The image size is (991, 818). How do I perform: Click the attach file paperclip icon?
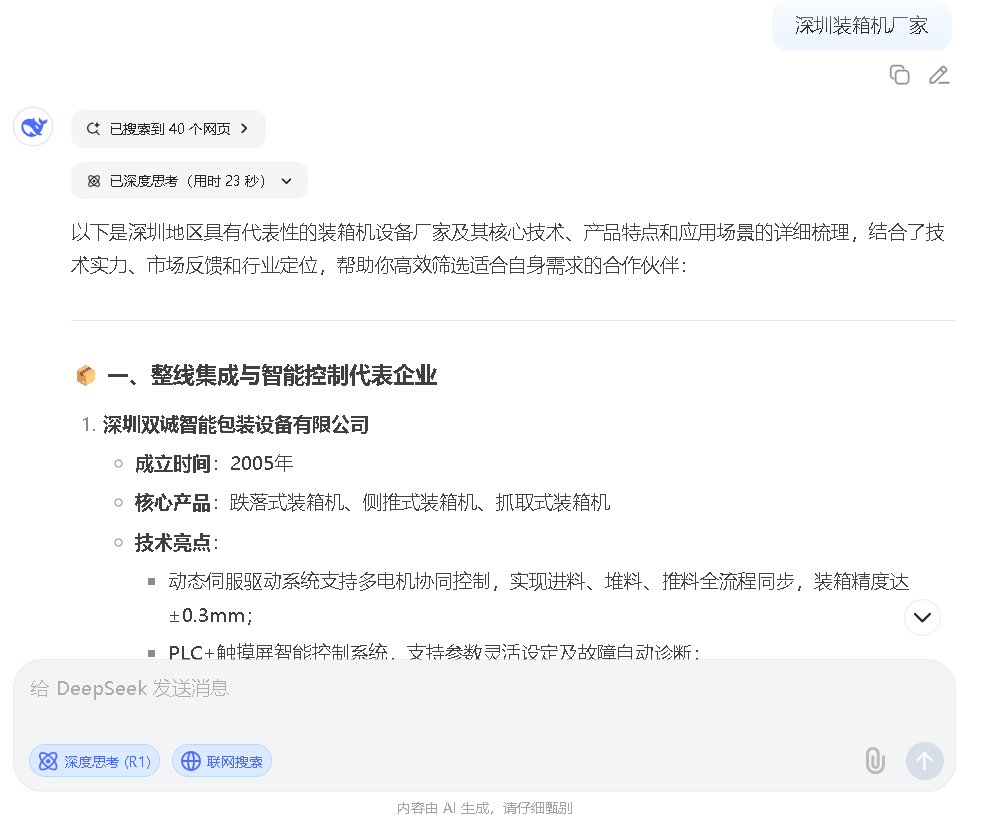(x=875, y=760)
